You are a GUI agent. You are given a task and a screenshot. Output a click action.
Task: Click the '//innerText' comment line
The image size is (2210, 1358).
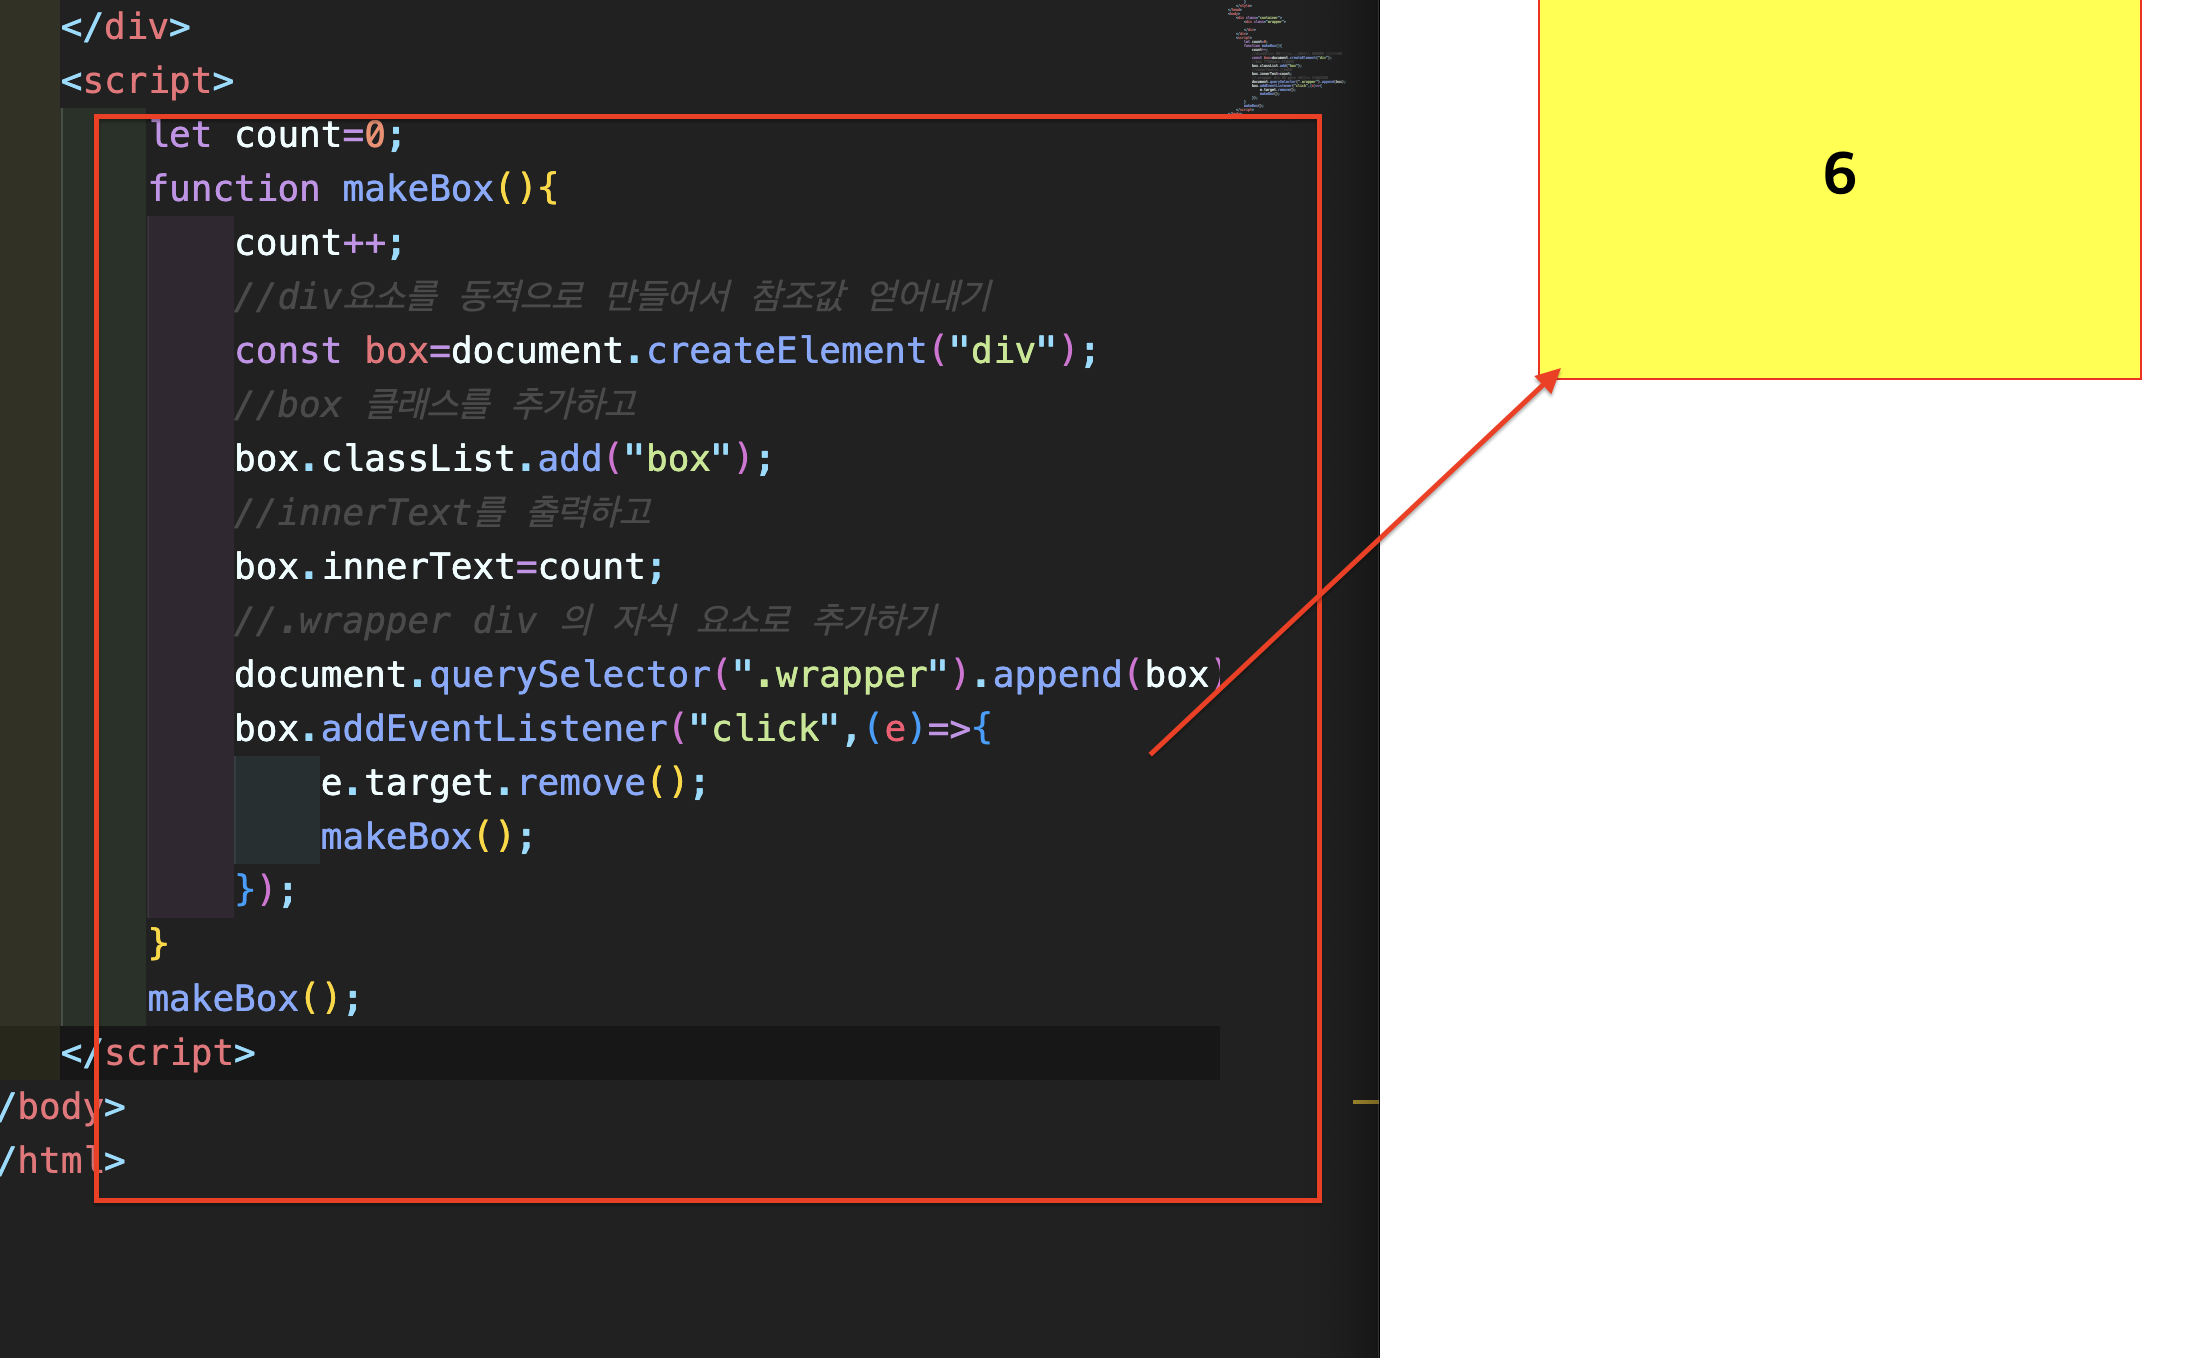pyautogui.click(x=443, y=513)
